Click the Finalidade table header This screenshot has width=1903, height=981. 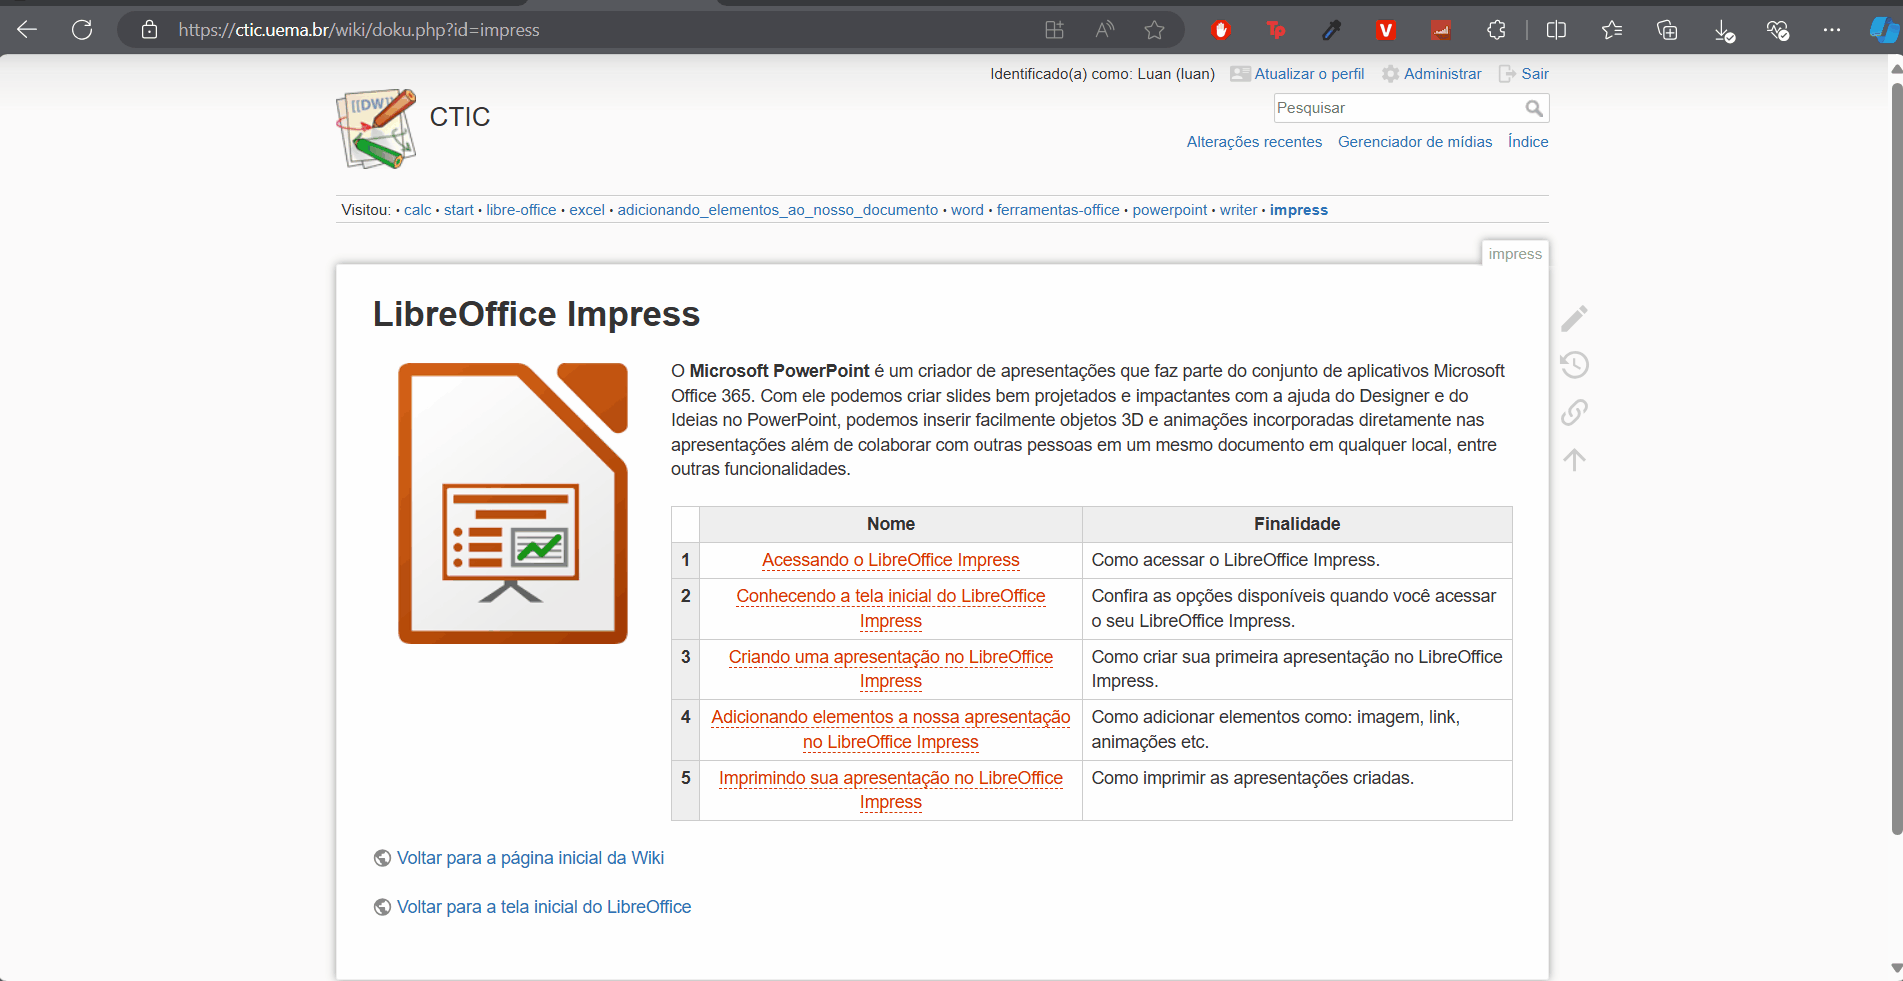[1297, 524]
